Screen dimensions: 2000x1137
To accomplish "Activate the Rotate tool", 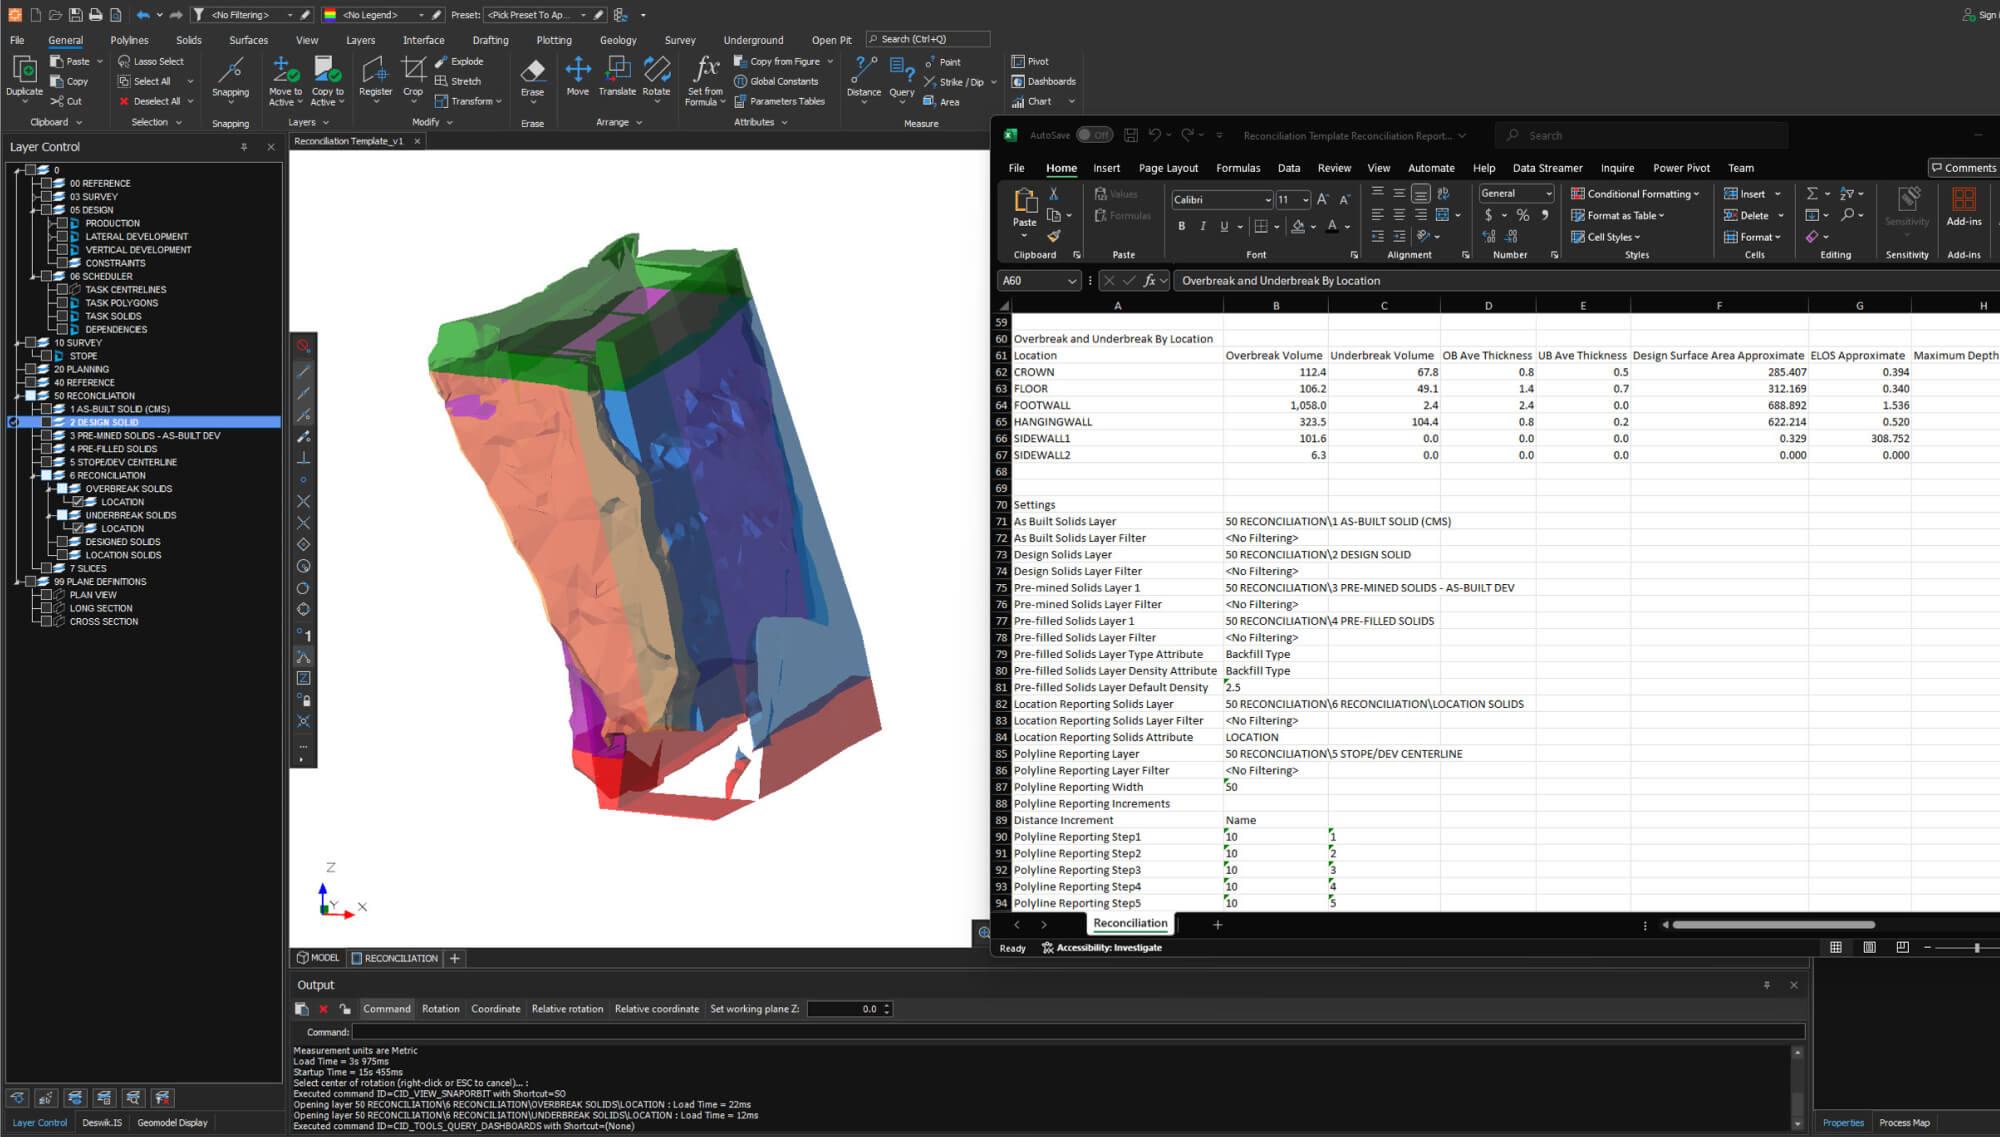I will click(x=656, y=77).
